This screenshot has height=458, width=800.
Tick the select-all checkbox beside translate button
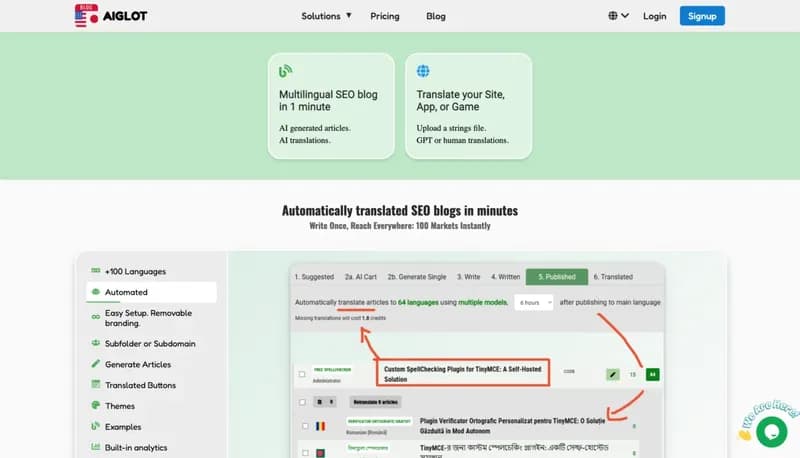click(x=302, y=402)
